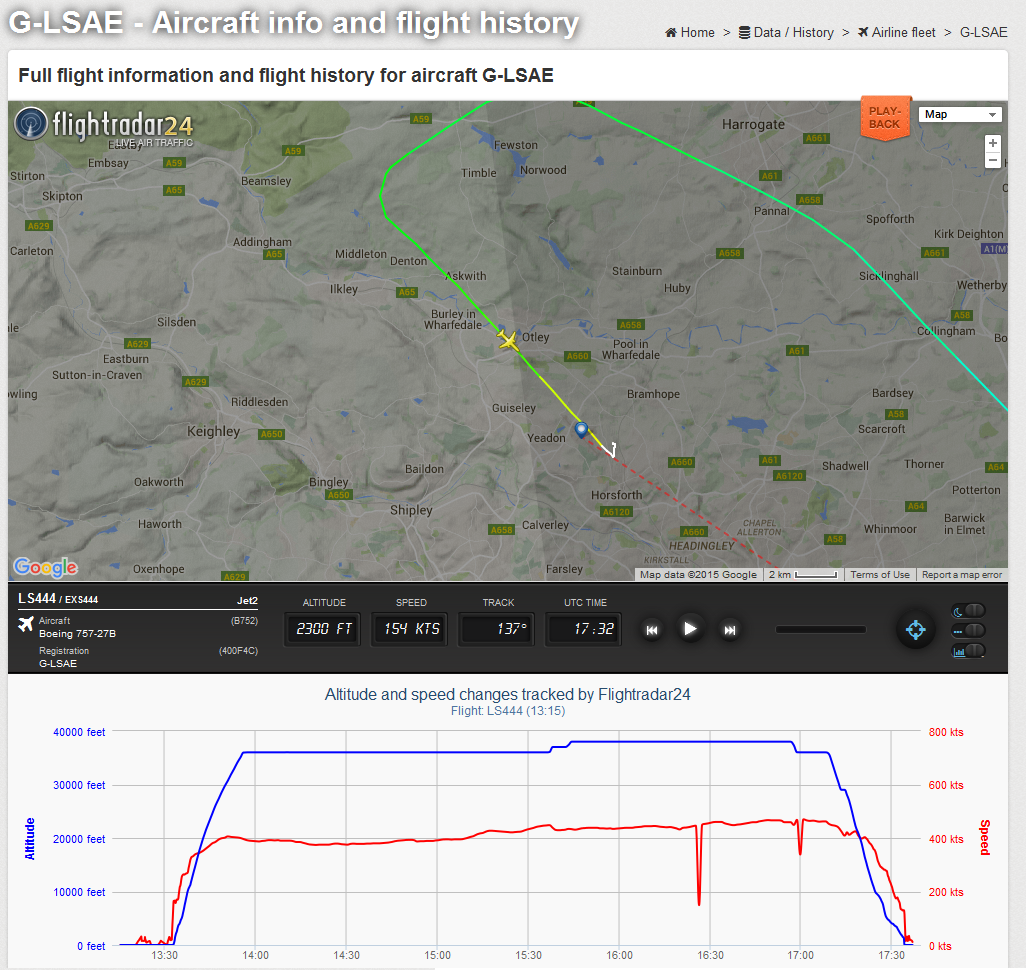1026x970 pixels.
Task: Click Report a map error link
Action: point(962,575)
